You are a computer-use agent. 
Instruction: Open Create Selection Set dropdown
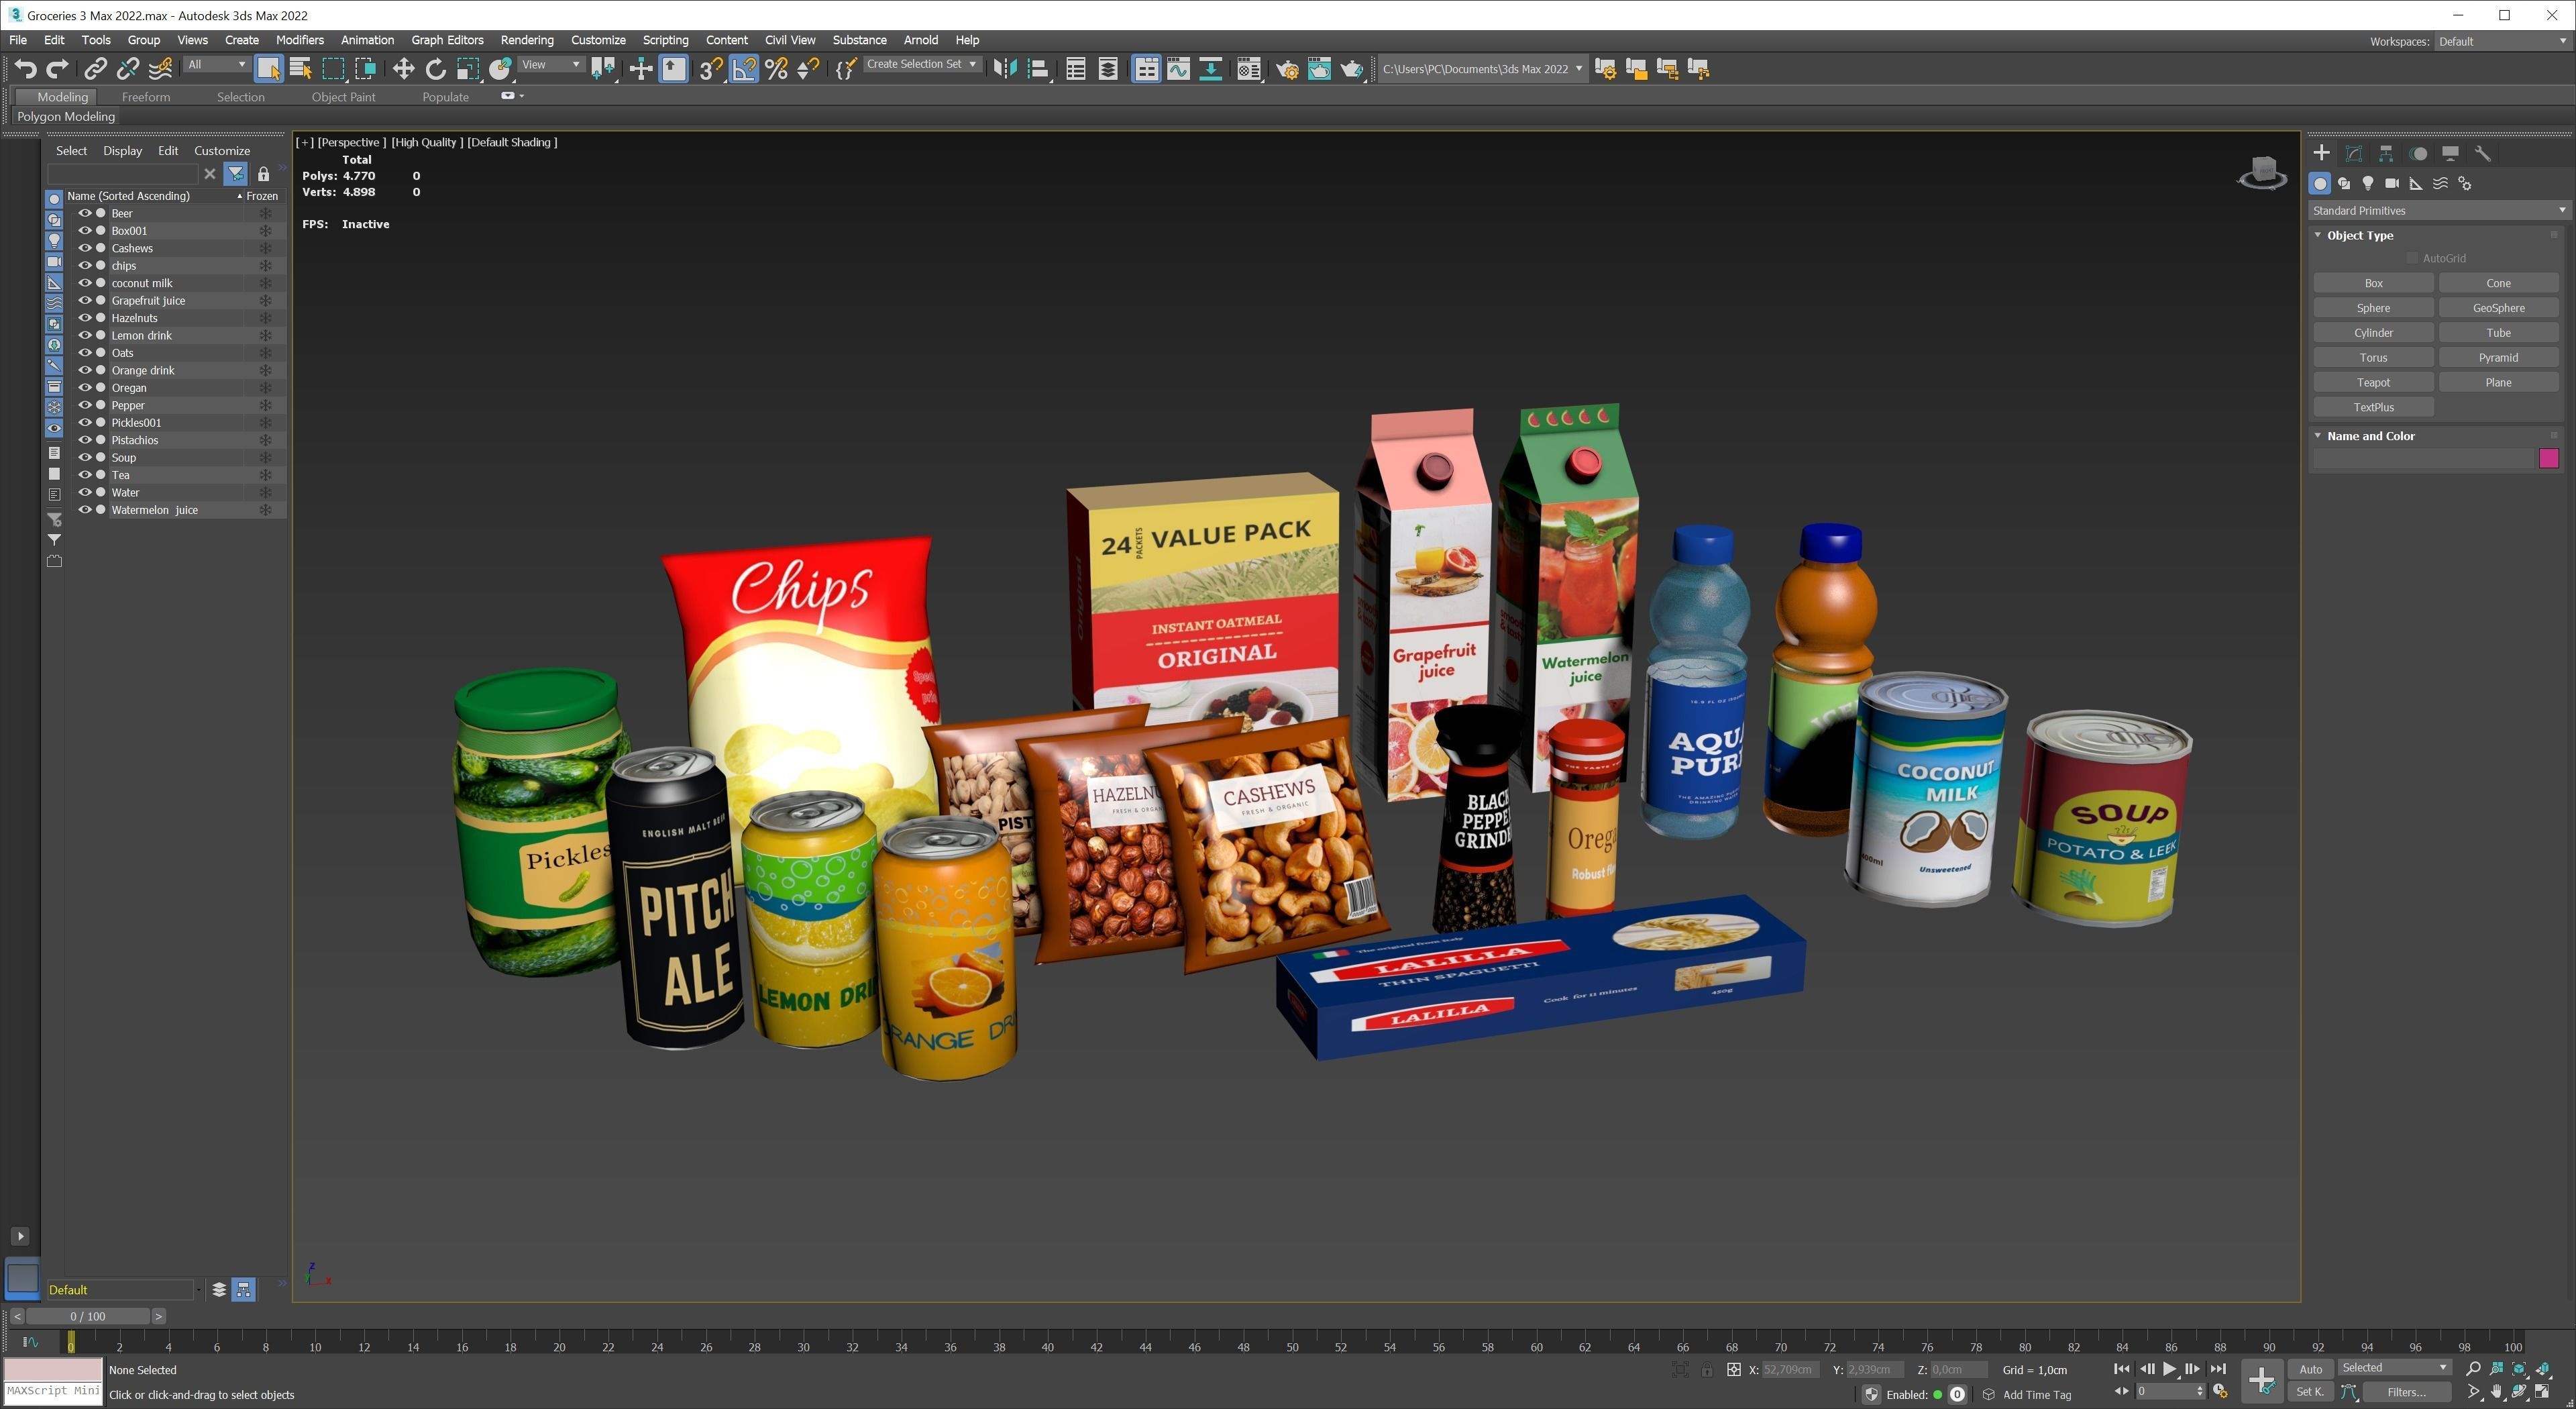point(921,64)
